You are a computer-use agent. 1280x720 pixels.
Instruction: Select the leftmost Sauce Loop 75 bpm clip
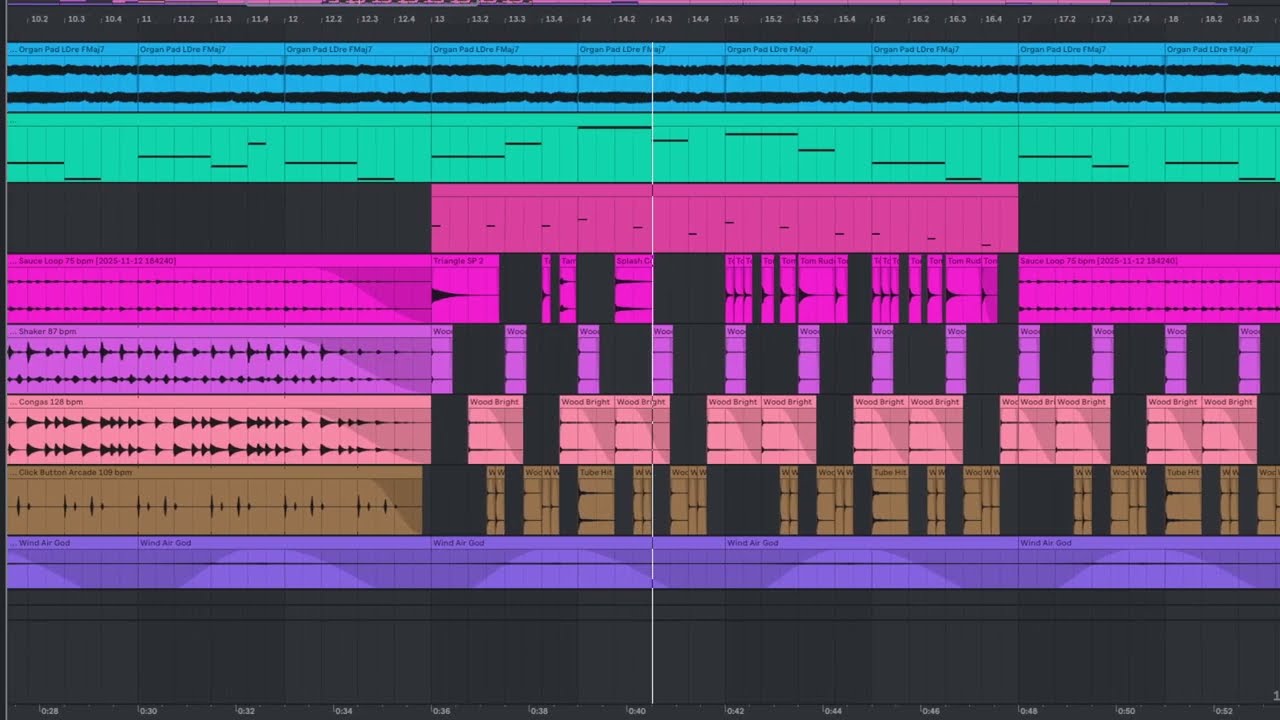[219, 289]
